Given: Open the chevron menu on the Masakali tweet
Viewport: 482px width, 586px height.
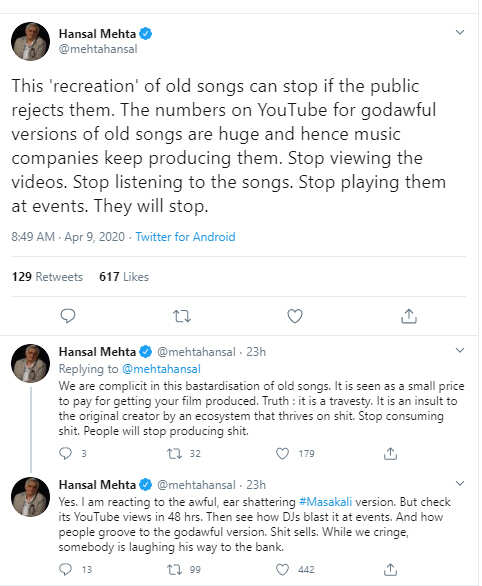Looking at the screenshot, I should pos(460,483).
